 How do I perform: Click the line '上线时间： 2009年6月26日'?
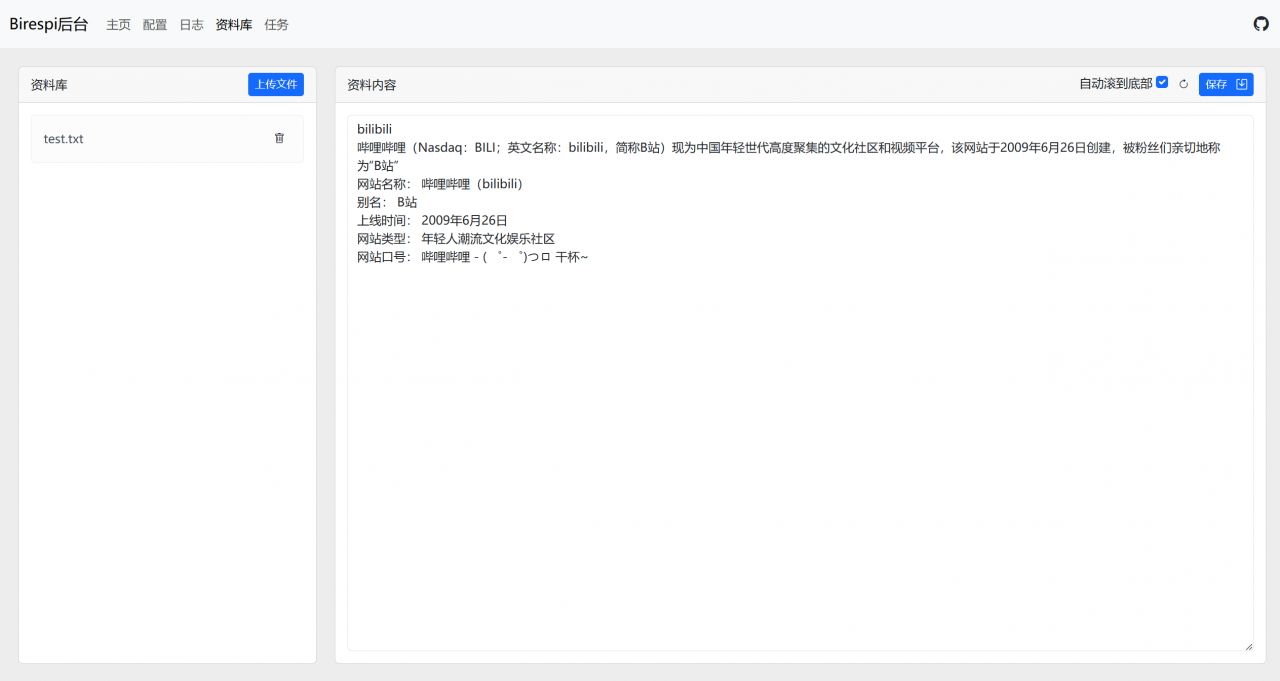(x=432, y=220)
